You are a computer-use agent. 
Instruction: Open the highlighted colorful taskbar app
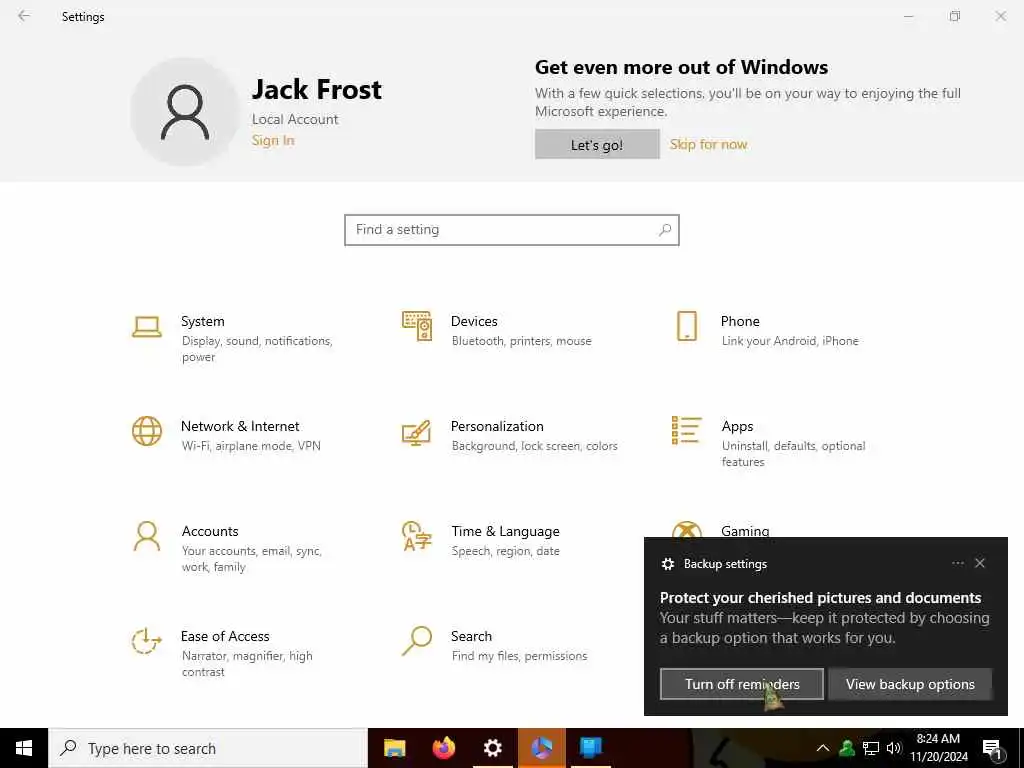point(541,748)
